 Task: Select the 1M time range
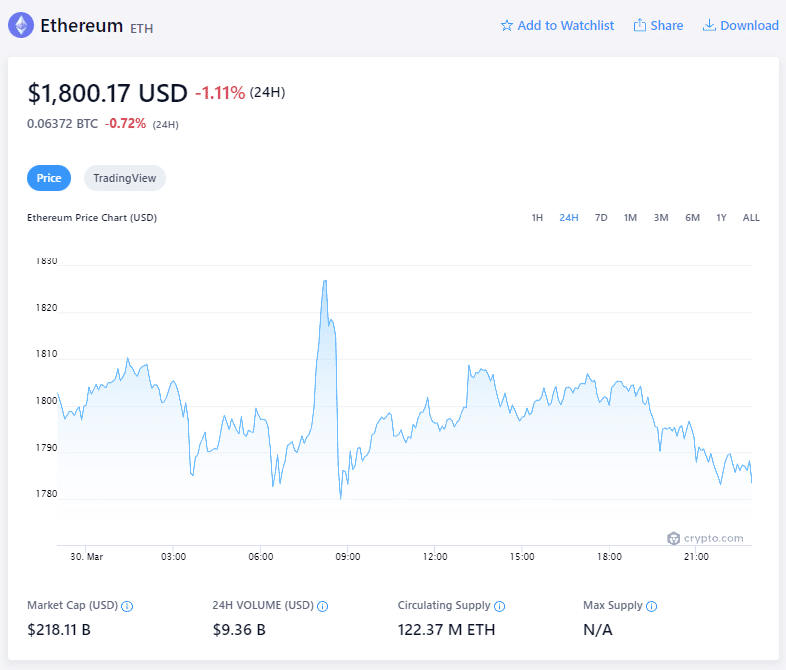point(630,217)
